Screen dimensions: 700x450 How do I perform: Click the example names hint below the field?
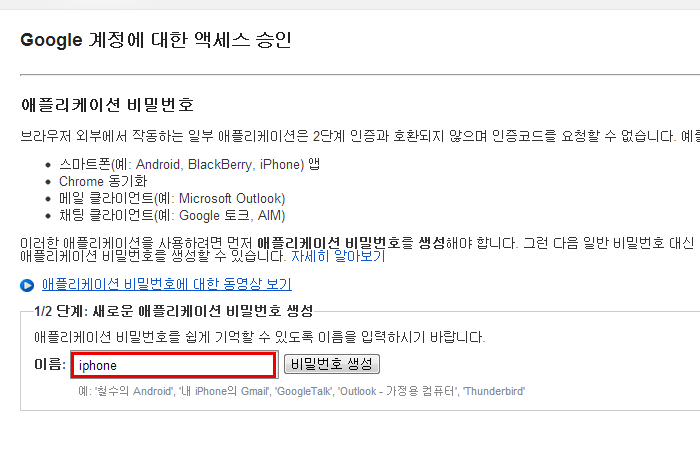(302, 392)
